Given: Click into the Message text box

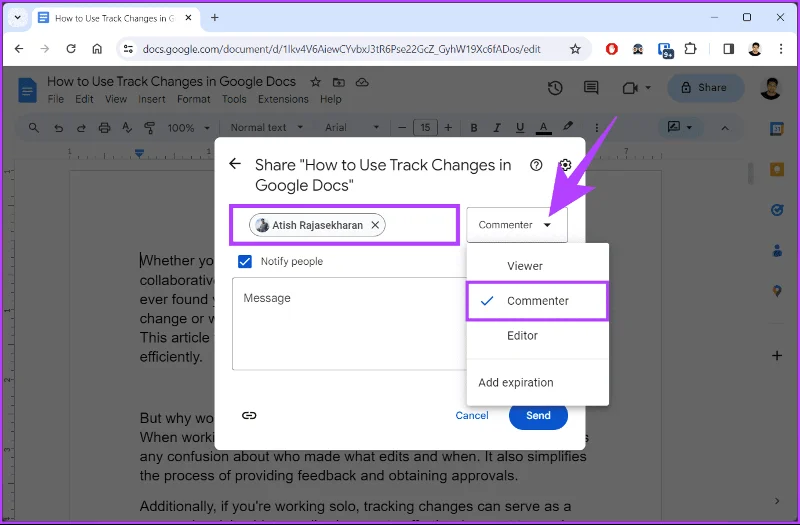Looking at the screenshot, I should (x=349, y=323).
